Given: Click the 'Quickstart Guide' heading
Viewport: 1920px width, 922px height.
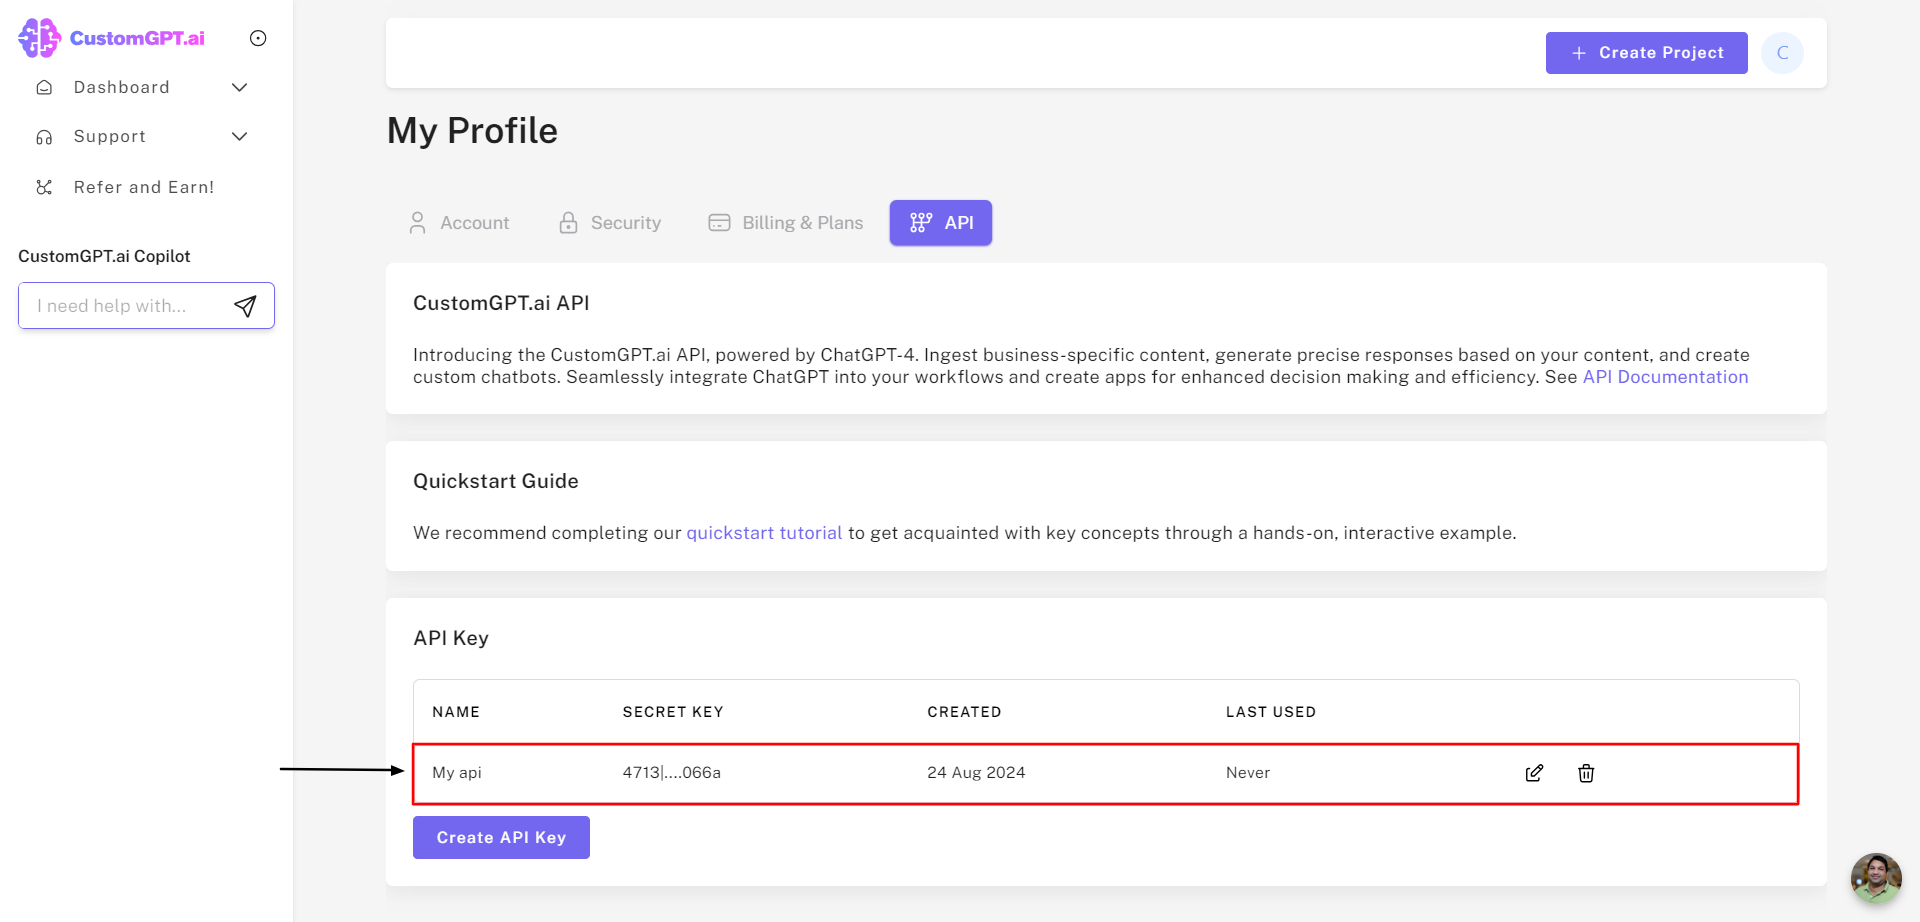Looking at the screenshot, I should point(496,481).
